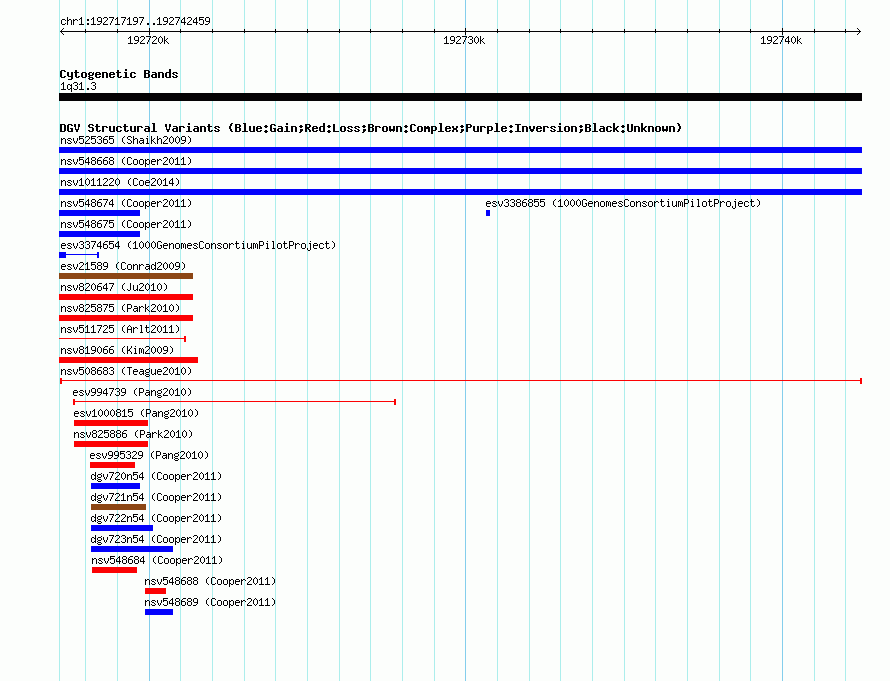Image resolution: width=890 pixels, height=681 pixels.
Task: Click the 192730k ruler tick label
Action: point(464,40)
